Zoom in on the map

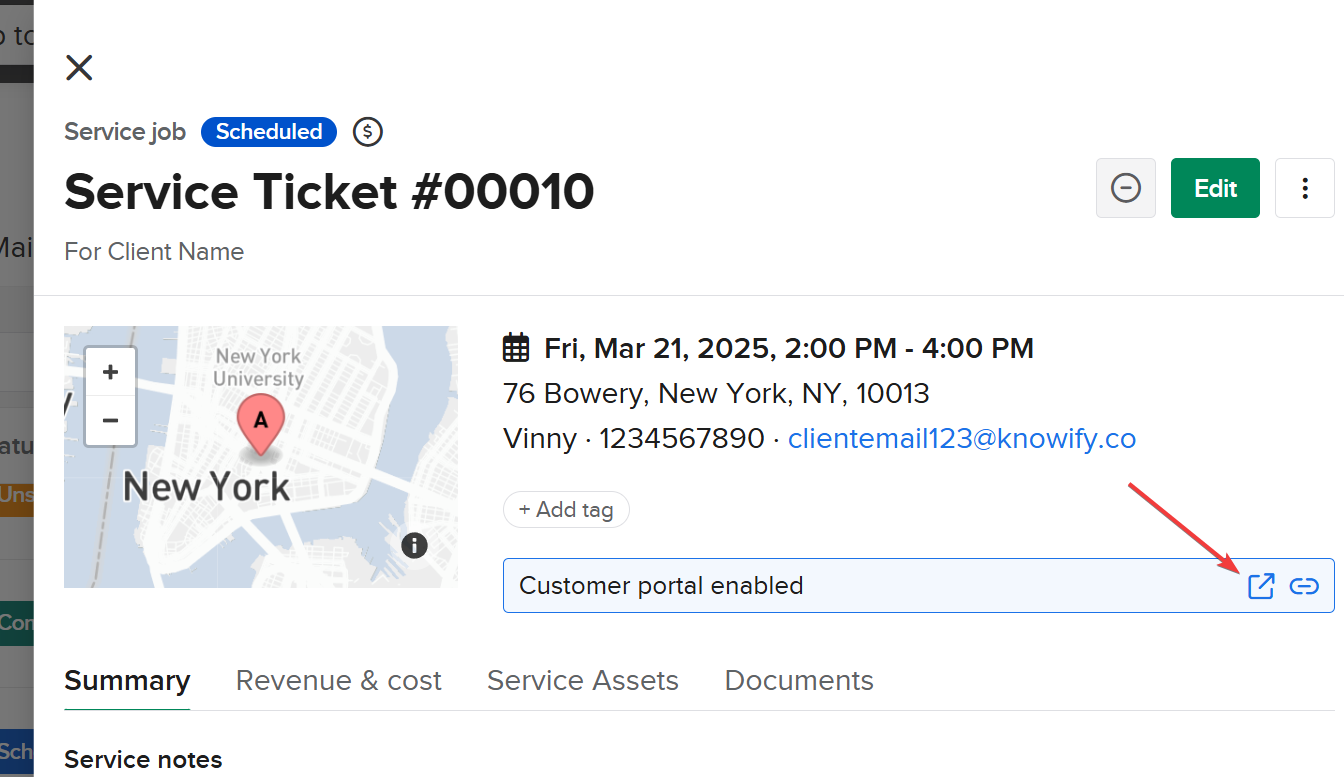click(111, 372)
